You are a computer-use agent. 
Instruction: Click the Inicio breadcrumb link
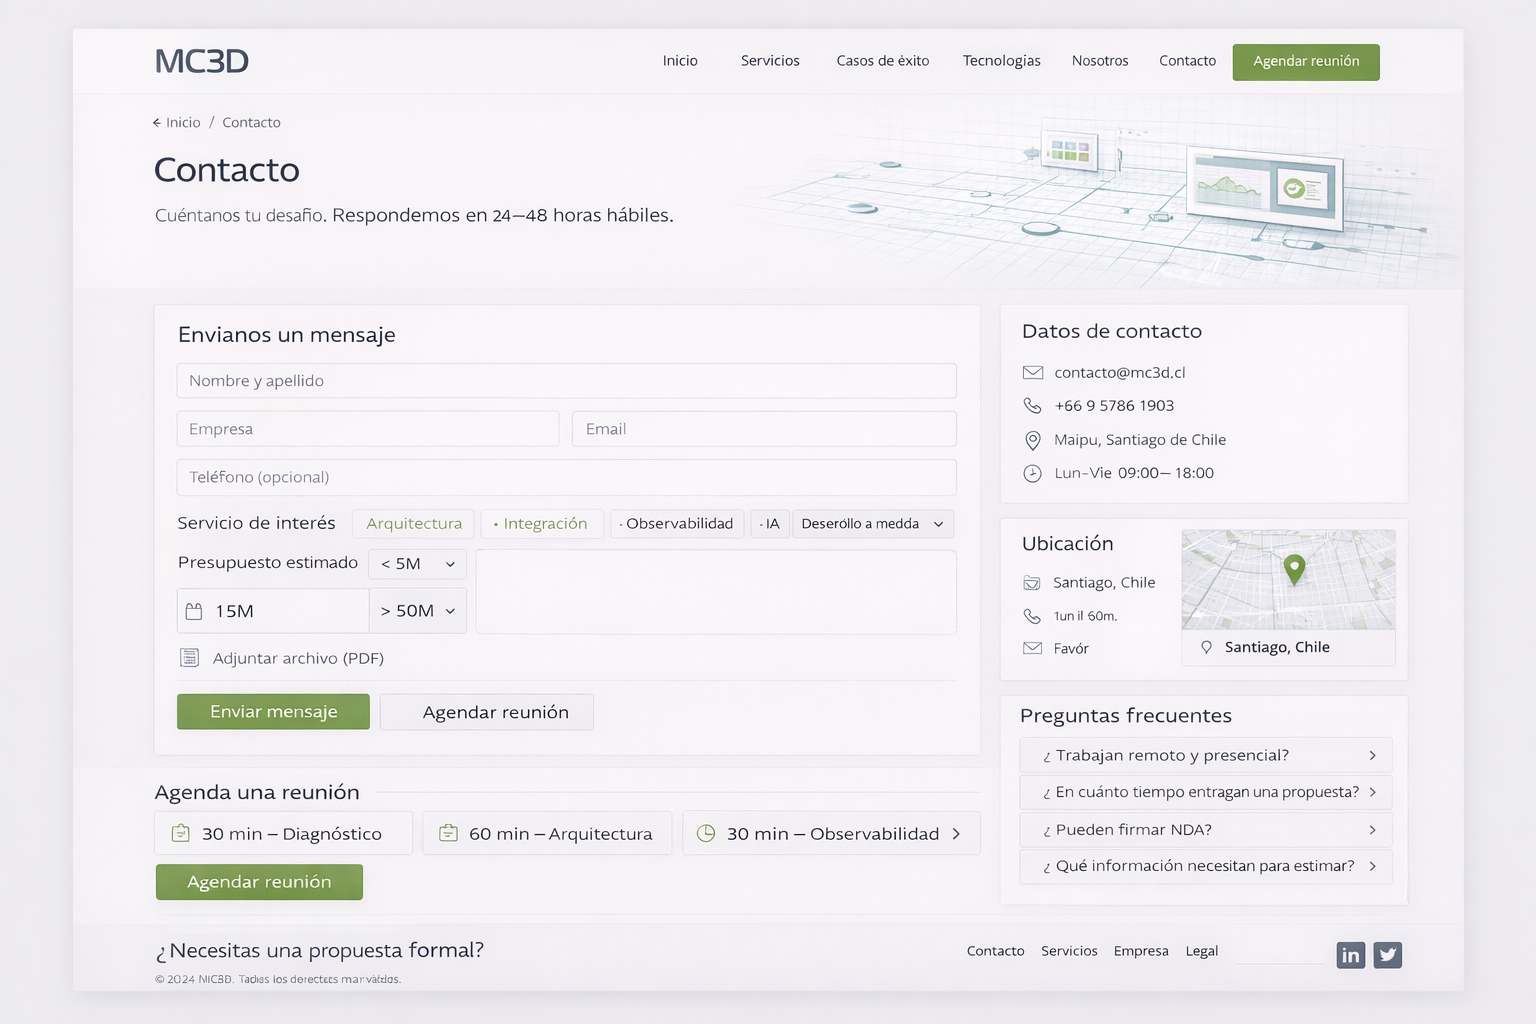pos(182,123)
